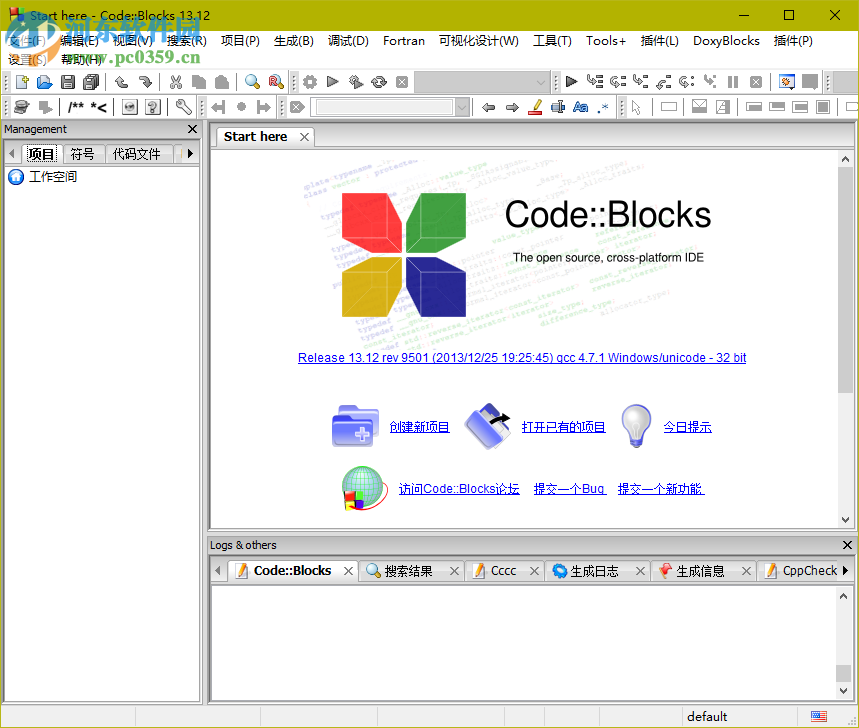
Task: Toggle a bookmark with the dot icon
Action: [x=240, y=107]
